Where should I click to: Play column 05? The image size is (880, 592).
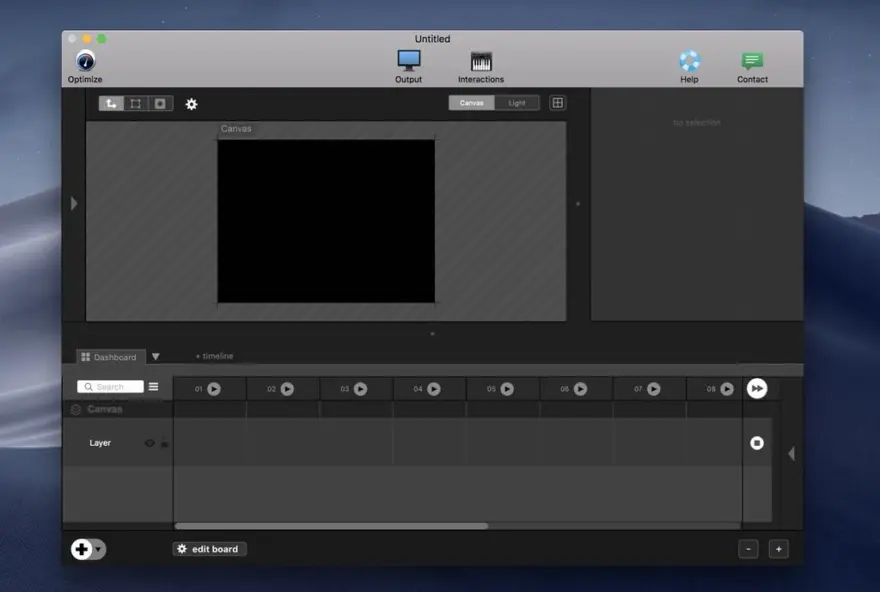pyautogui.click(x=507, y=389)
